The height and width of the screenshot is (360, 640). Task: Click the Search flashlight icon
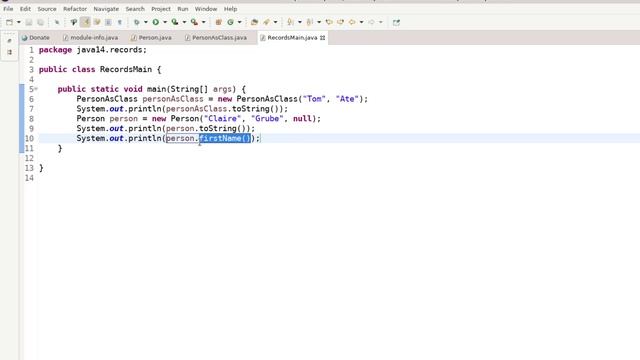point(266,22)
